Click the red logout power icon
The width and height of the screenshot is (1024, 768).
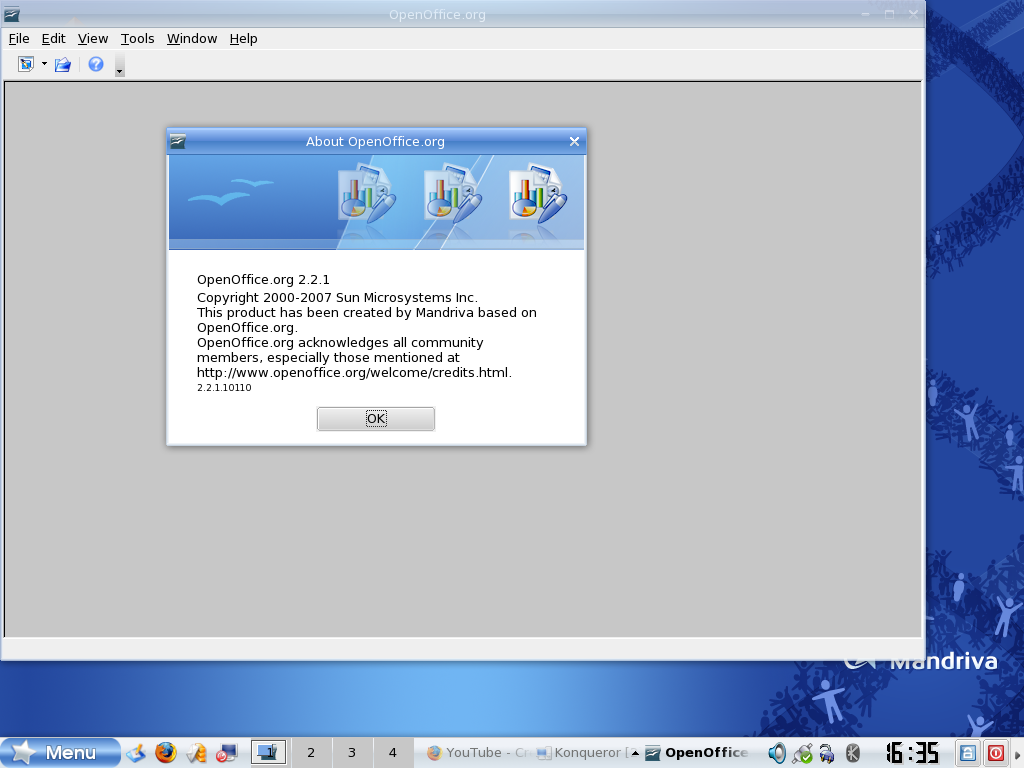(x=997, y=752)
